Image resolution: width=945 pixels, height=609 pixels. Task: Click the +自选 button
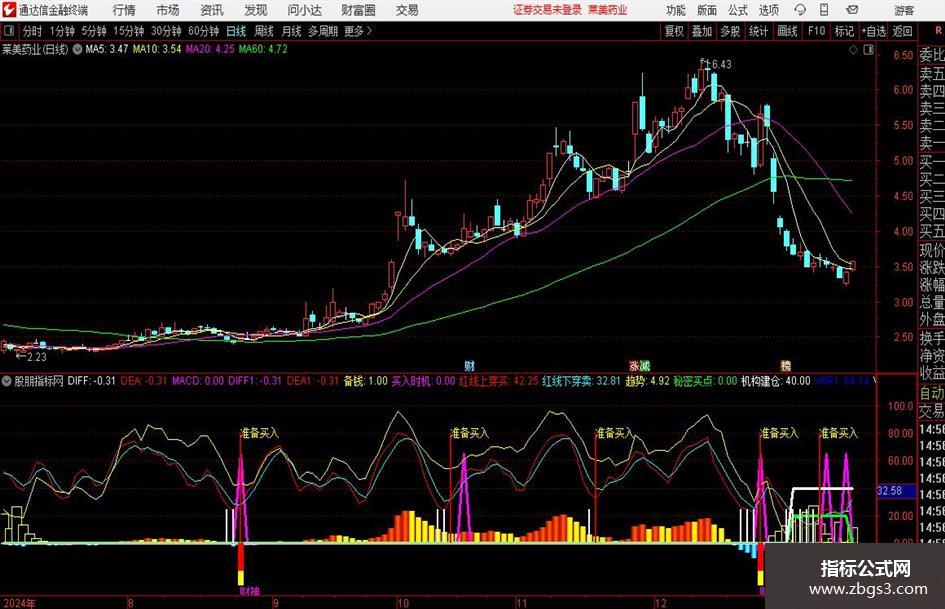pyautogui.click(x=873, y=31)
